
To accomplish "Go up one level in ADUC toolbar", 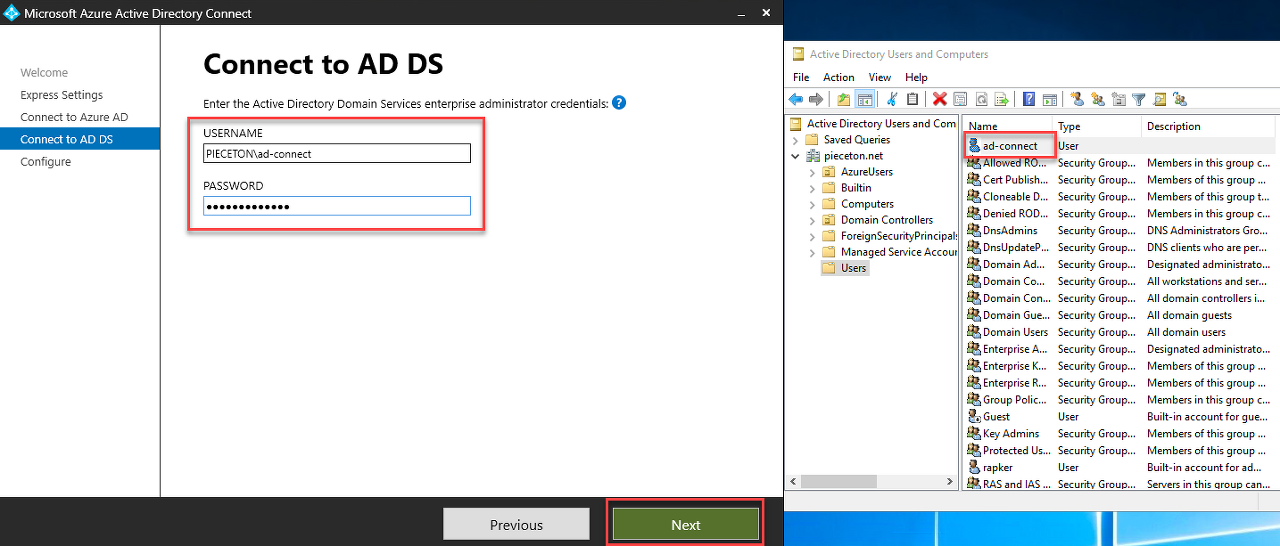I will (844, 99).
